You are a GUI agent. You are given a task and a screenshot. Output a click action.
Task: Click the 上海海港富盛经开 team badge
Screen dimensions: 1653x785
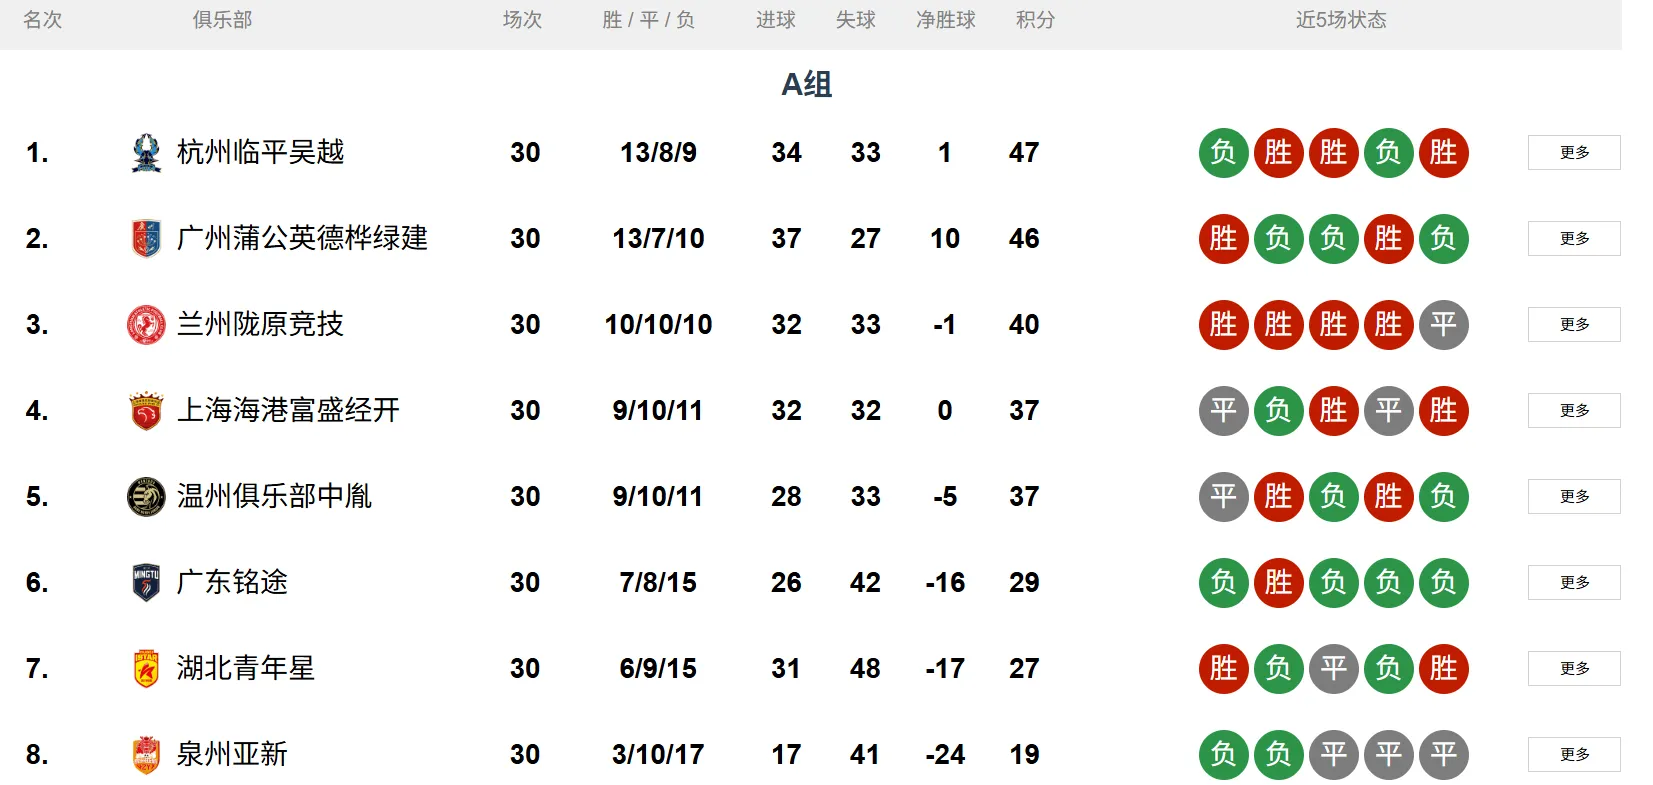(146, 411)
